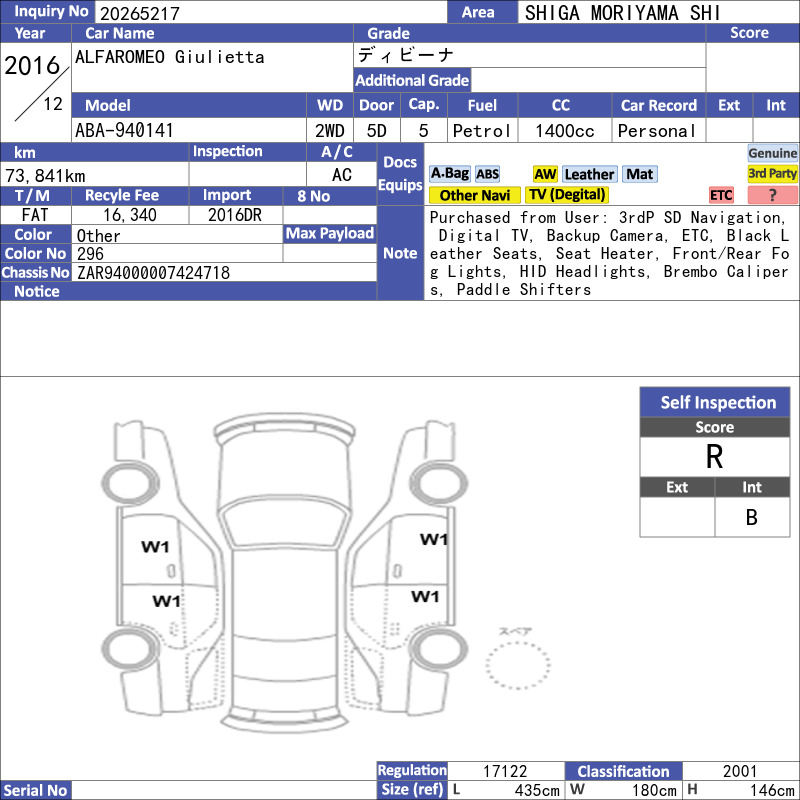Click the FAT transmission value
The width and height of the screenshot is (800, 800).
[x=35, y=215]
